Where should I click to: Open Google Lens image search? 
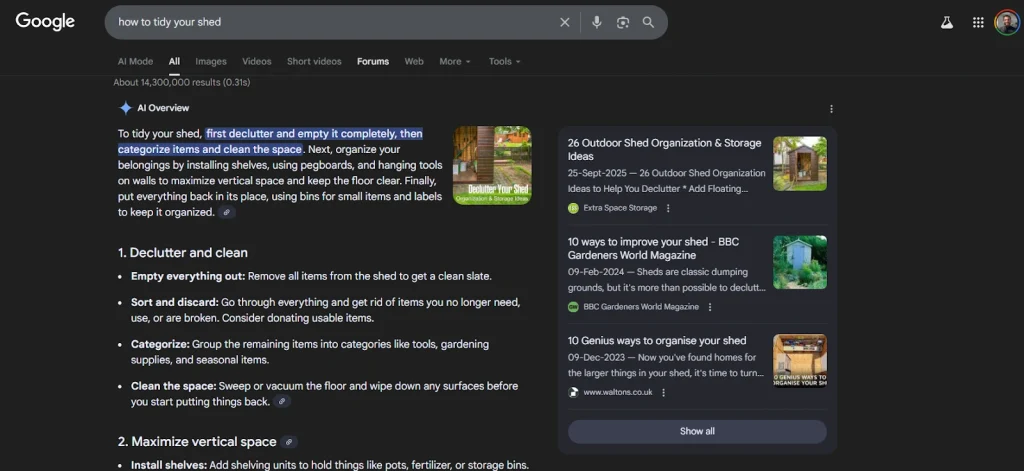point(623,22)
